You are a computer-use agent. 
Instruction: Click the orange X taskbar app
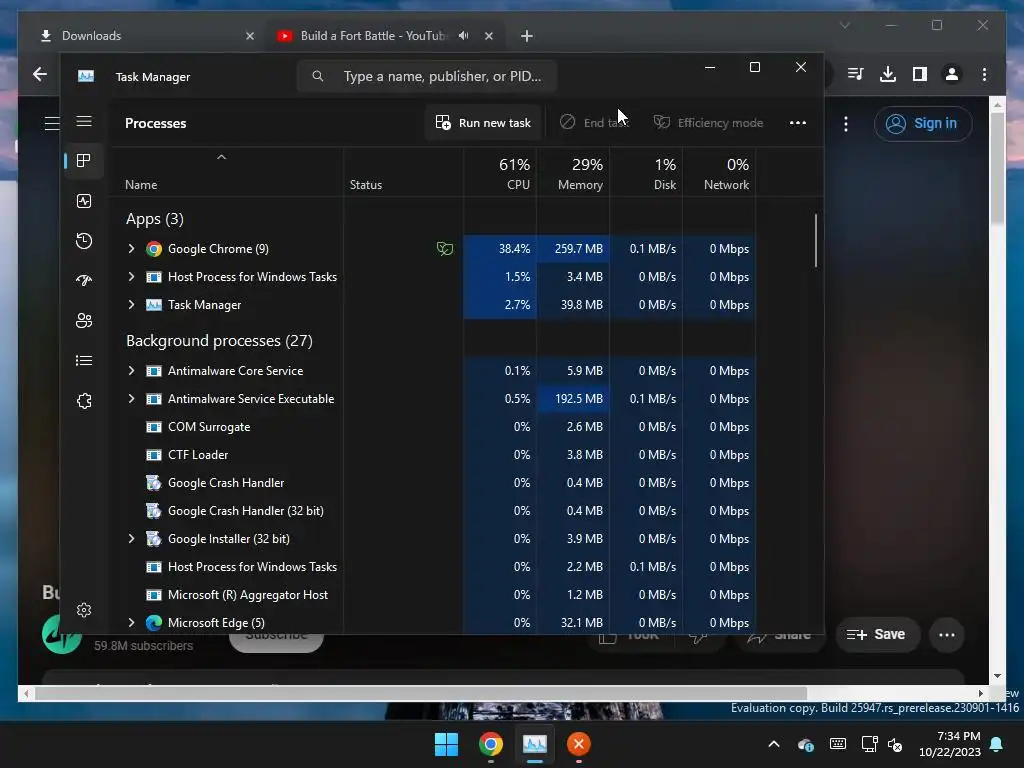point(578,744)
